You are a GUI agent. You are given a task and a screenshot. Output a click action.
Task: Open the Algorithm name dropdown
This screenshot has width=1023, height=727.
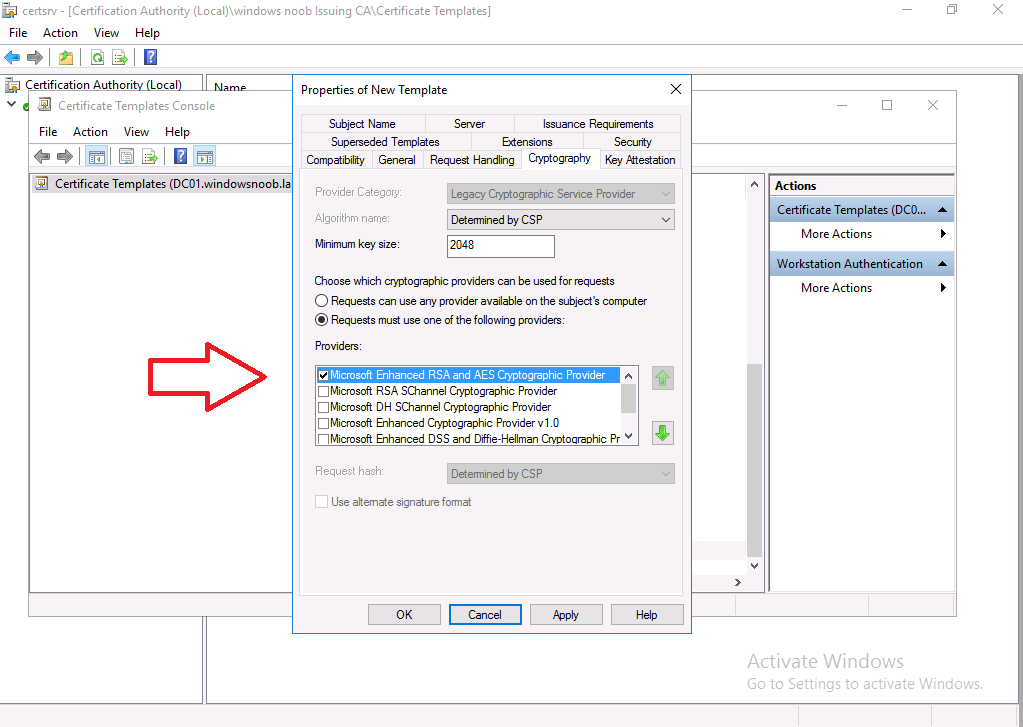[560, 220]
